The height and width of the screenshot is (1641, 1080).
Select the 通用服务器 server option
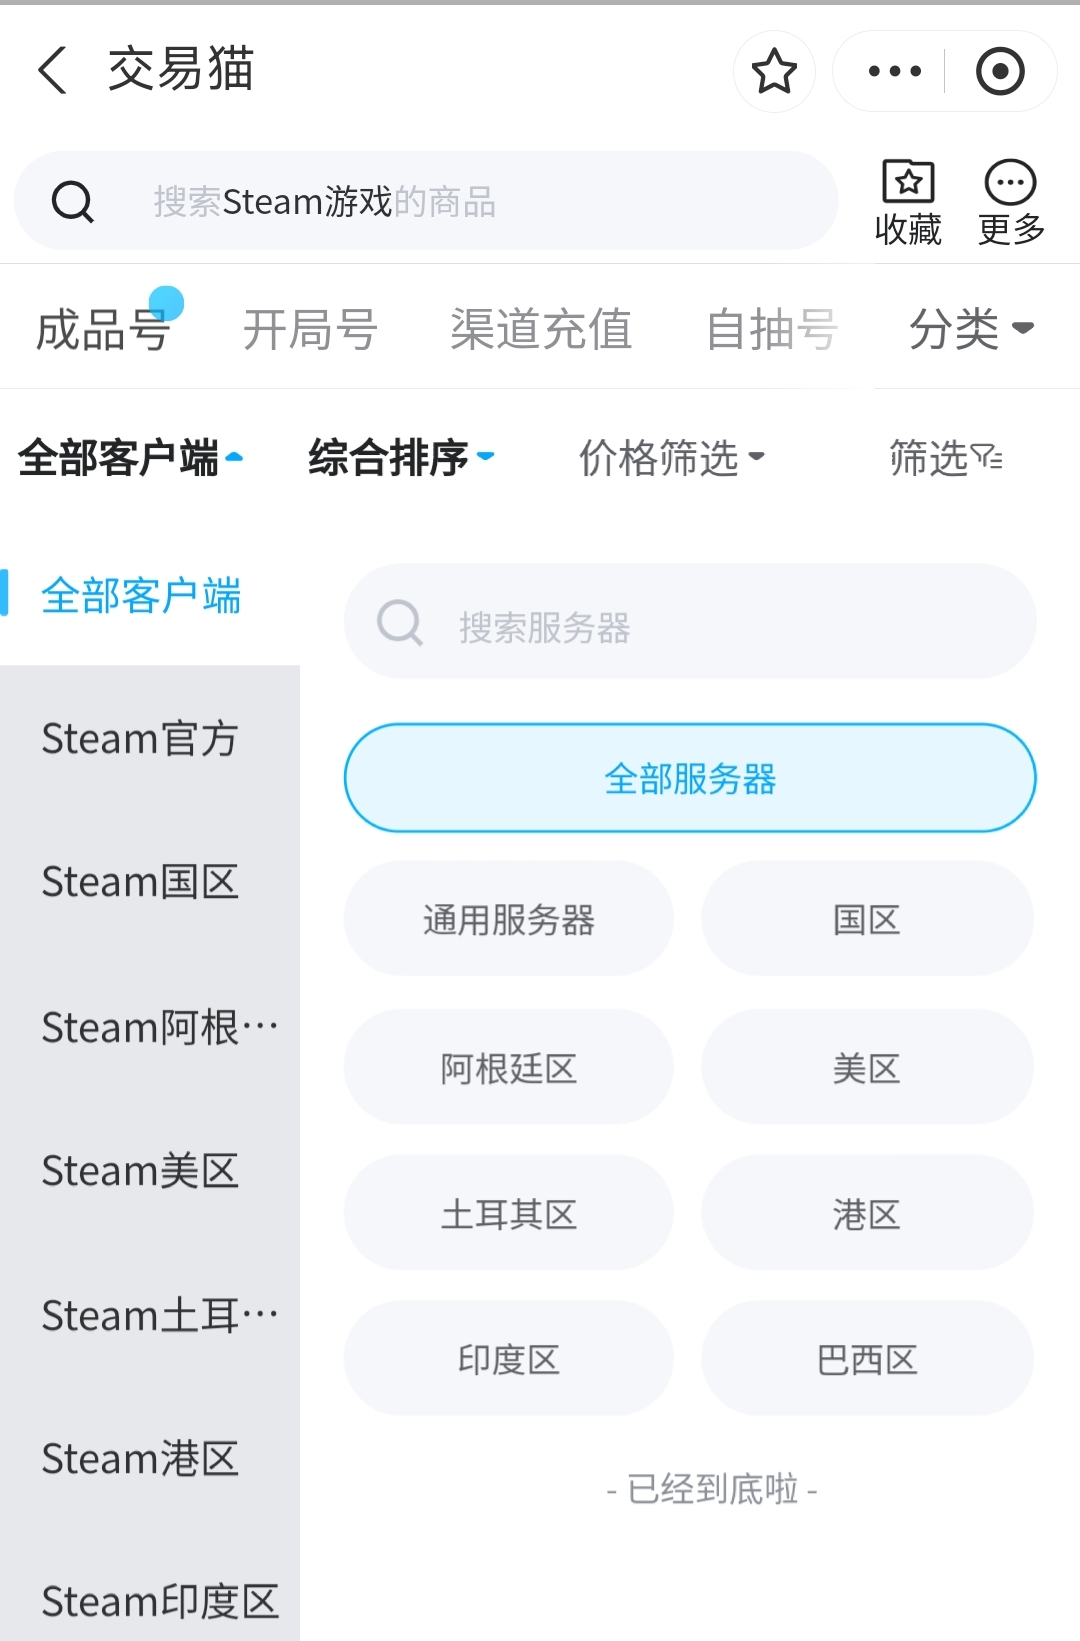pyautogui.click(x=509, y=919)
